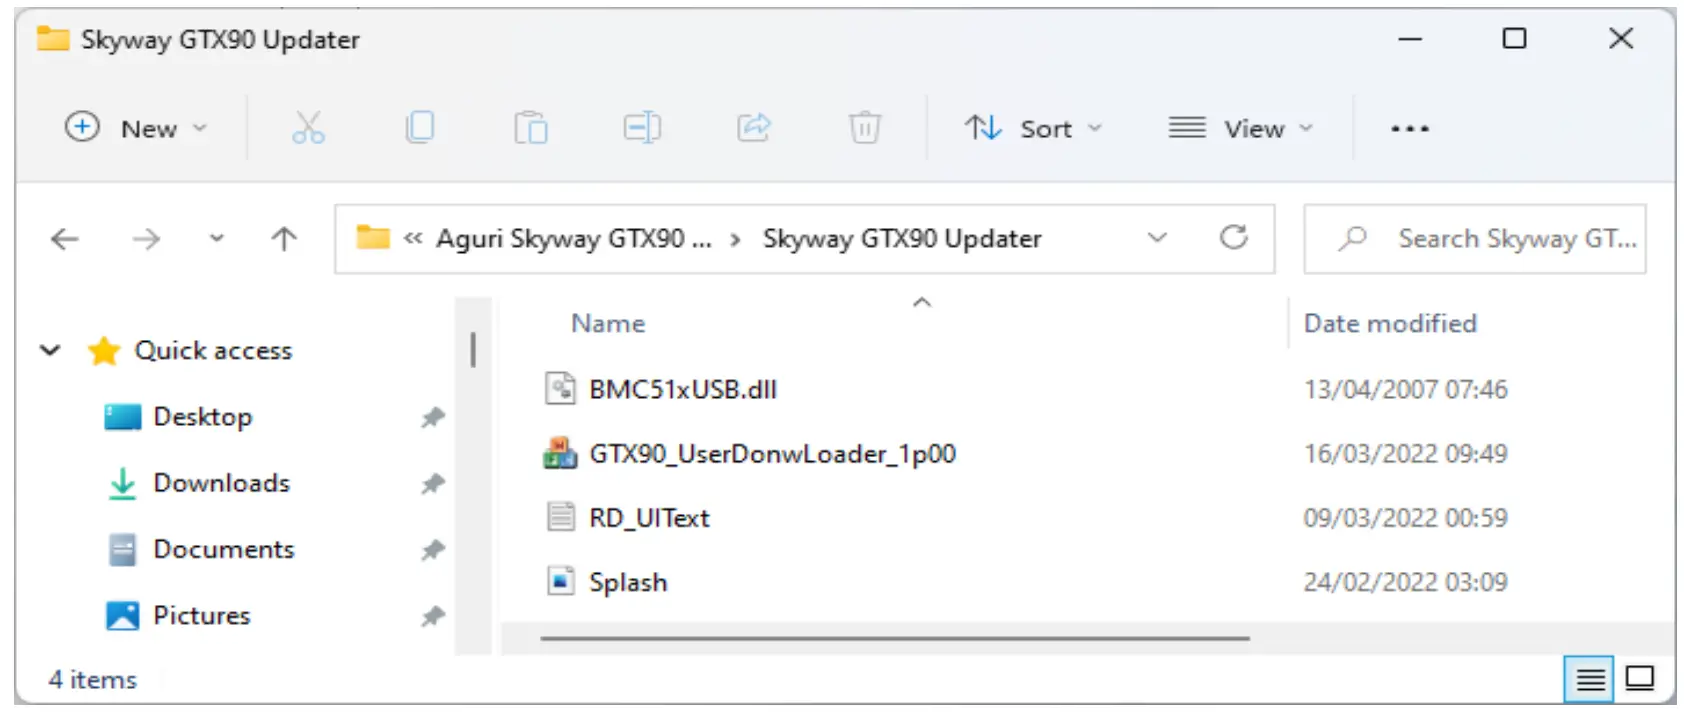Close the Skyway GTX90 Updater window
This screenshot has width=1684, height=712.
1621,39
